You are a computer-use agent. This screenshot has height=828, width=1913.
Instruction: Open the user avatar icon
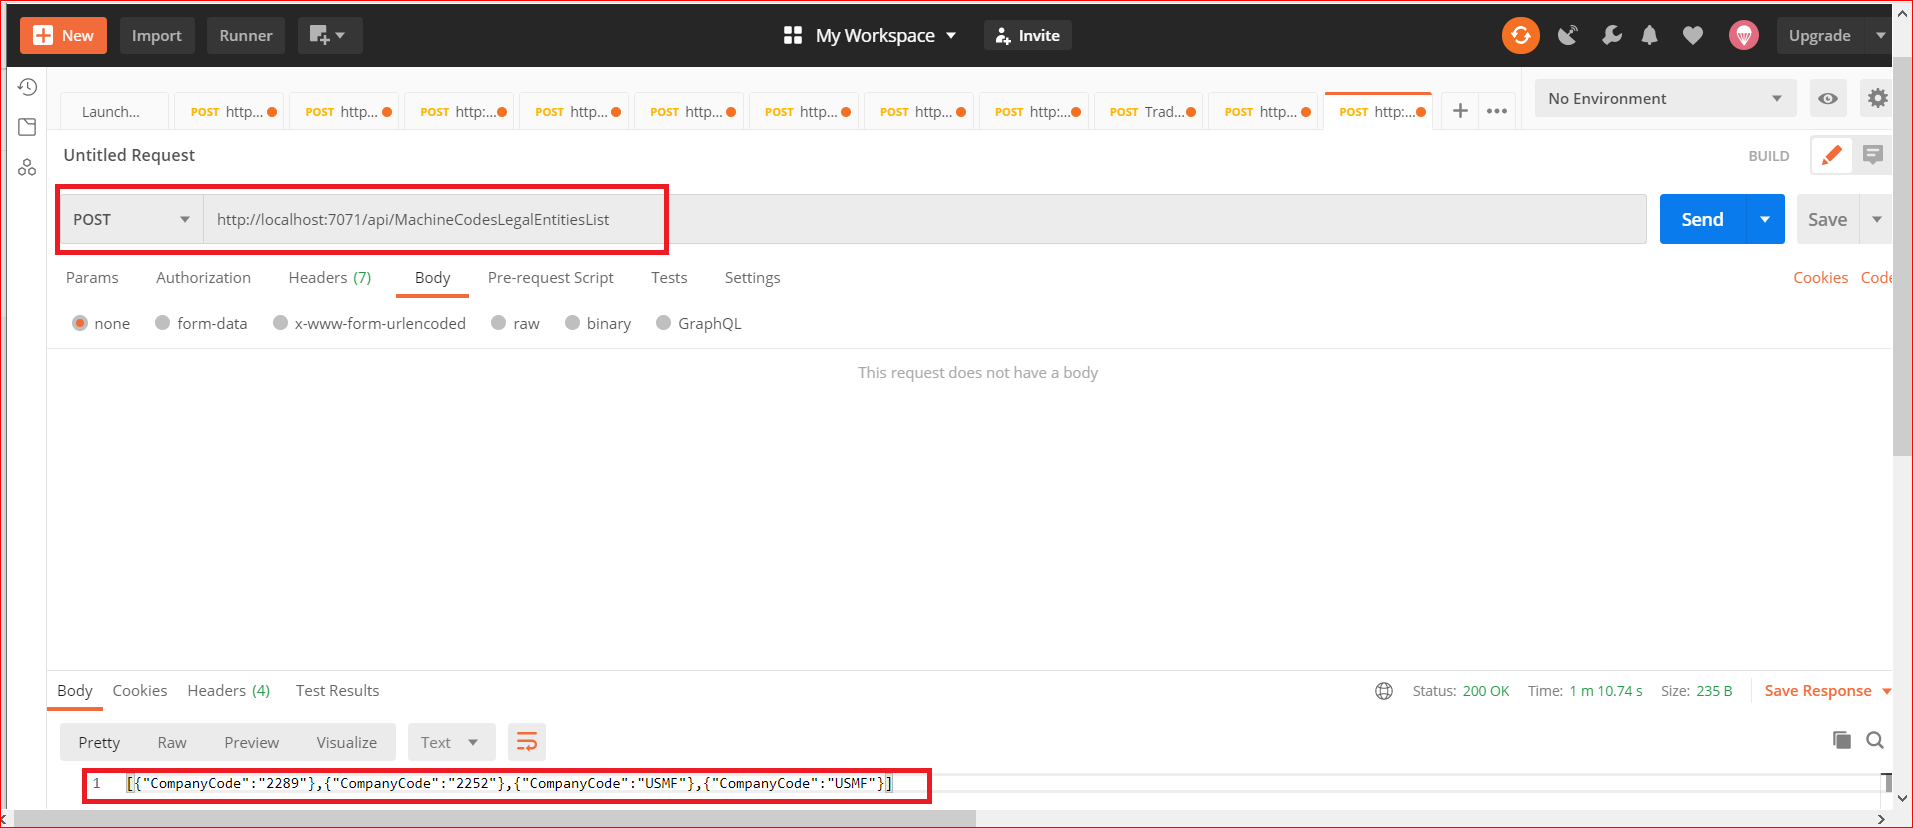[x=1743, y=35]
